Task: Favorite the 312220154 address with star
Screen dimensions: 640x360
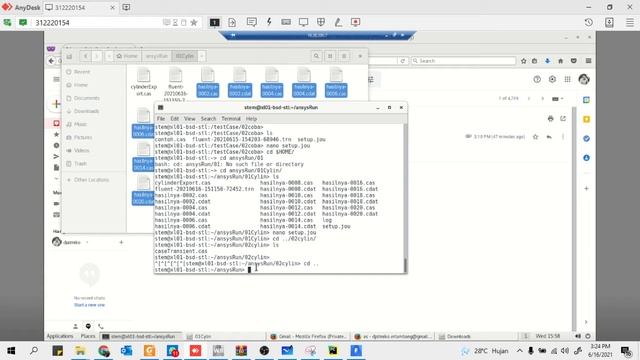Action: [x=194, y=22]
